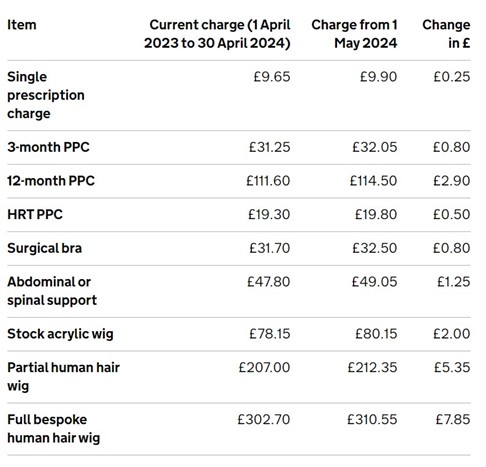
Task: Select the £7.85 change value
Action: pos(453,420)
